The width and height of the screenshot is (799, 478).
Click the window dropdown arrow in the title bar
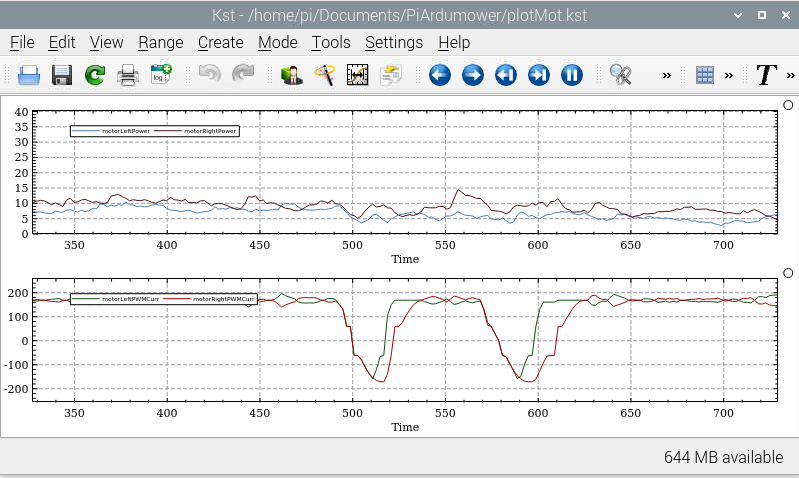(x=737, y=15)
